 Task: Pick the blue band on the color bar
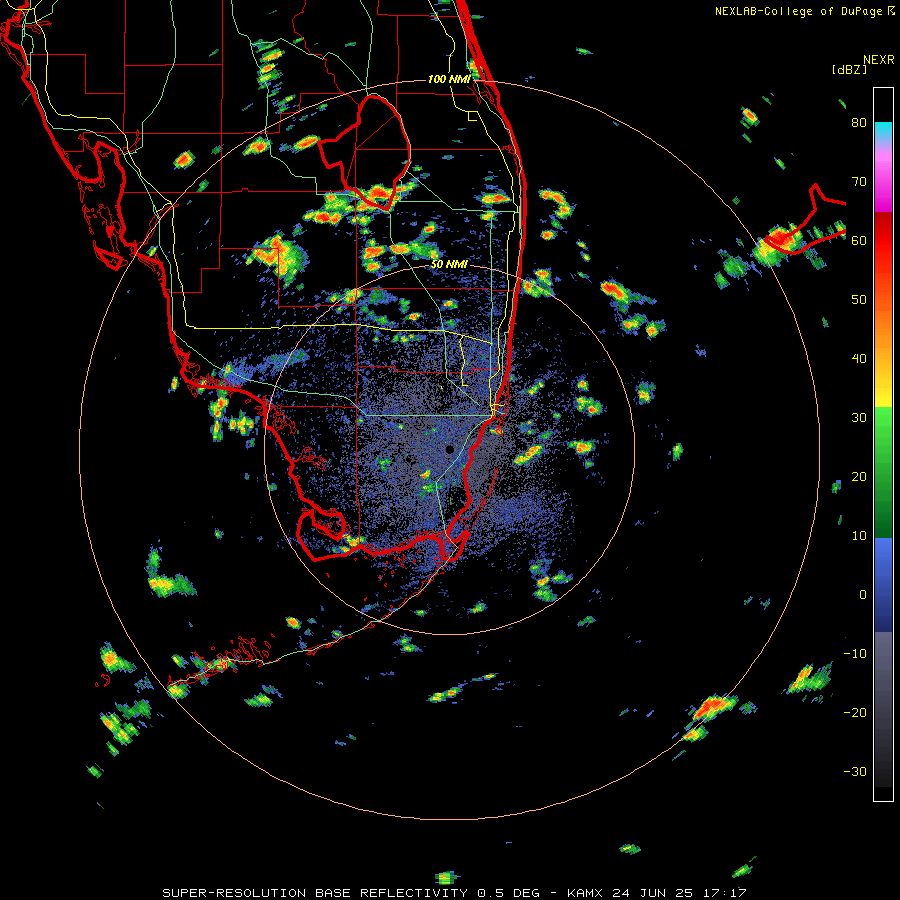pyautogui.click(x=883, y=584)
